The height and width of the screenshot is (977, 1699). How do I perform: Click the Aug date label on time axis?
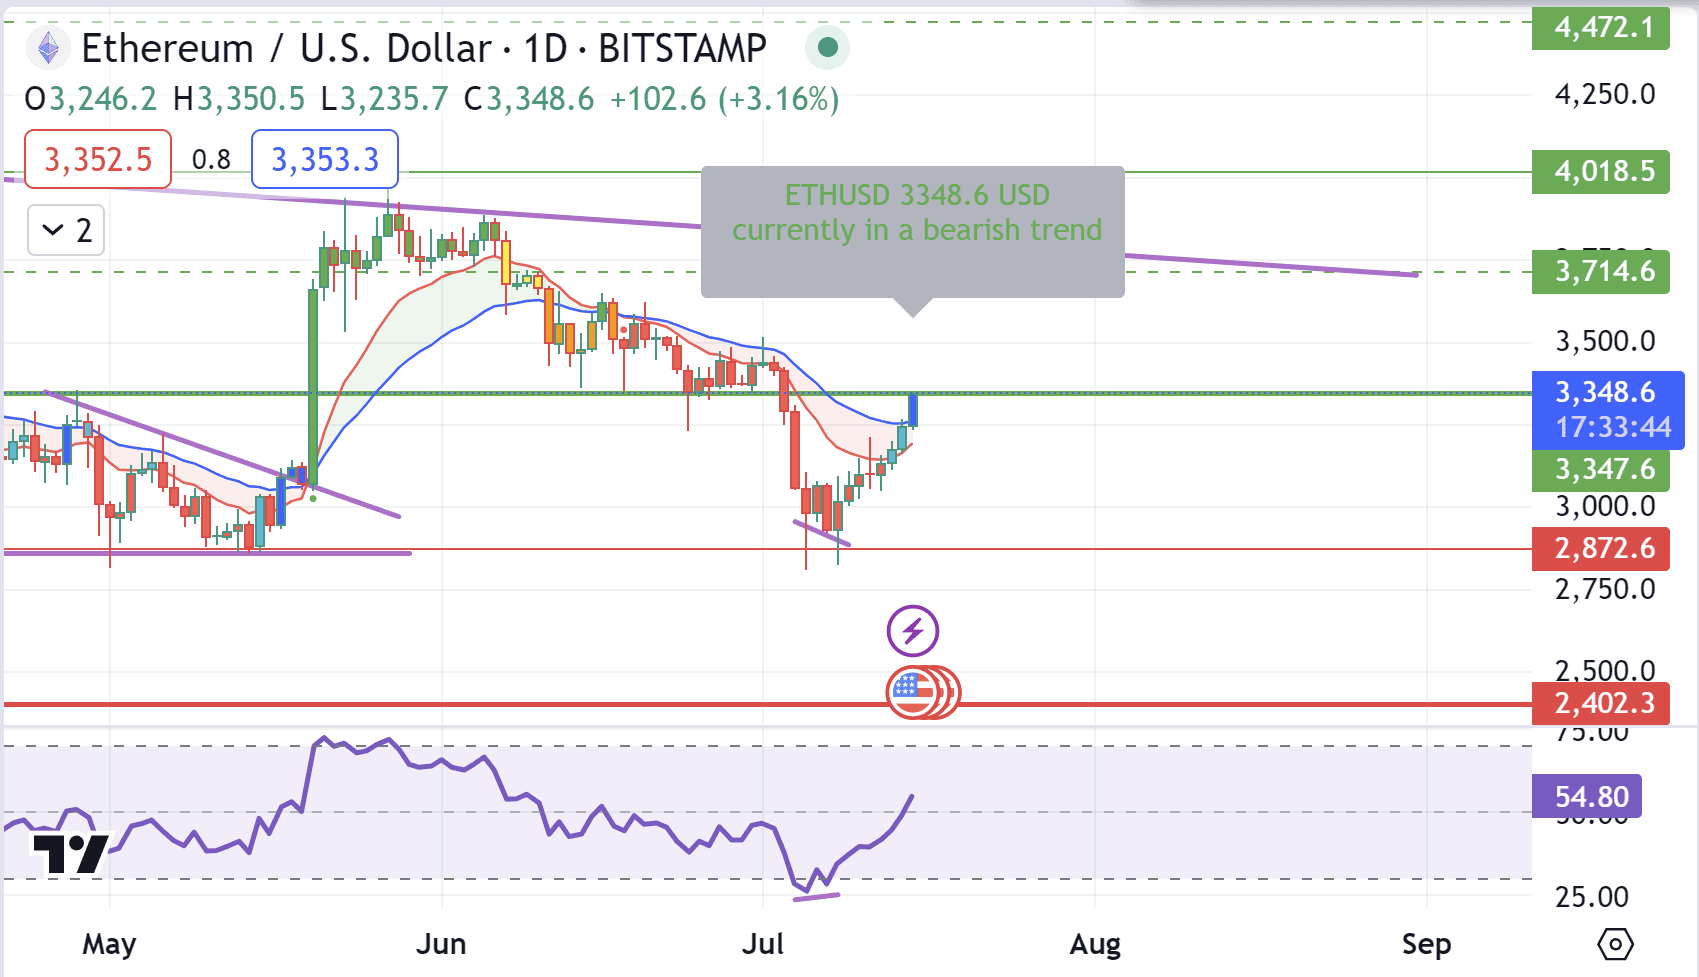pos(1095,944)
